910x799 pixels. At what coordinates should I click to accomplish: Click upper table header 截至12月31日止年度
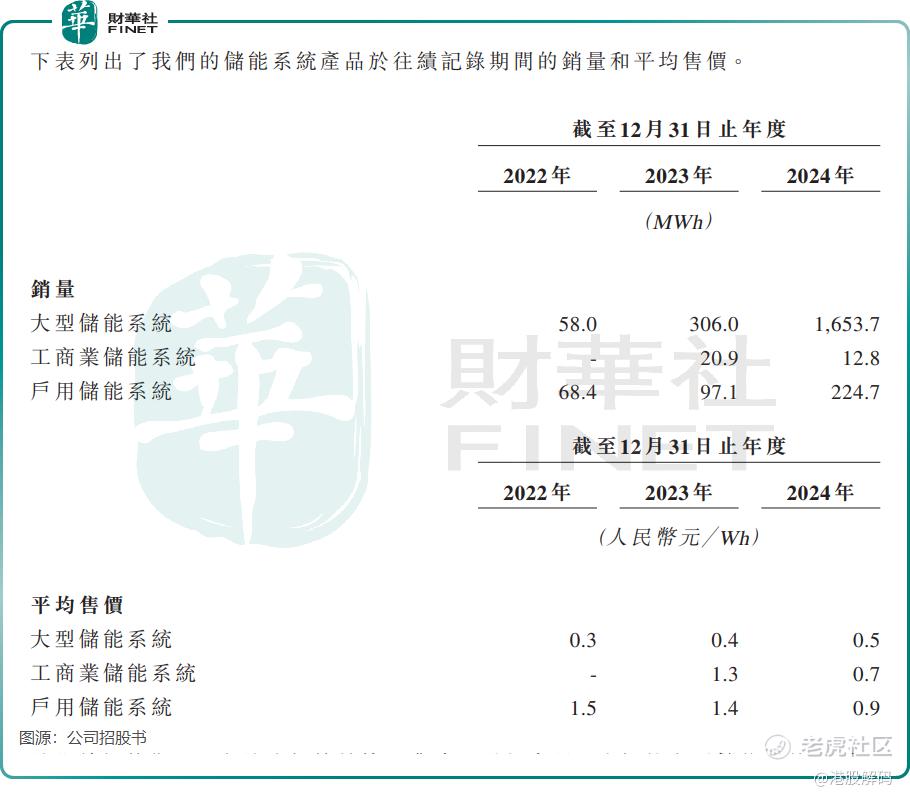[x=679, y=129]
